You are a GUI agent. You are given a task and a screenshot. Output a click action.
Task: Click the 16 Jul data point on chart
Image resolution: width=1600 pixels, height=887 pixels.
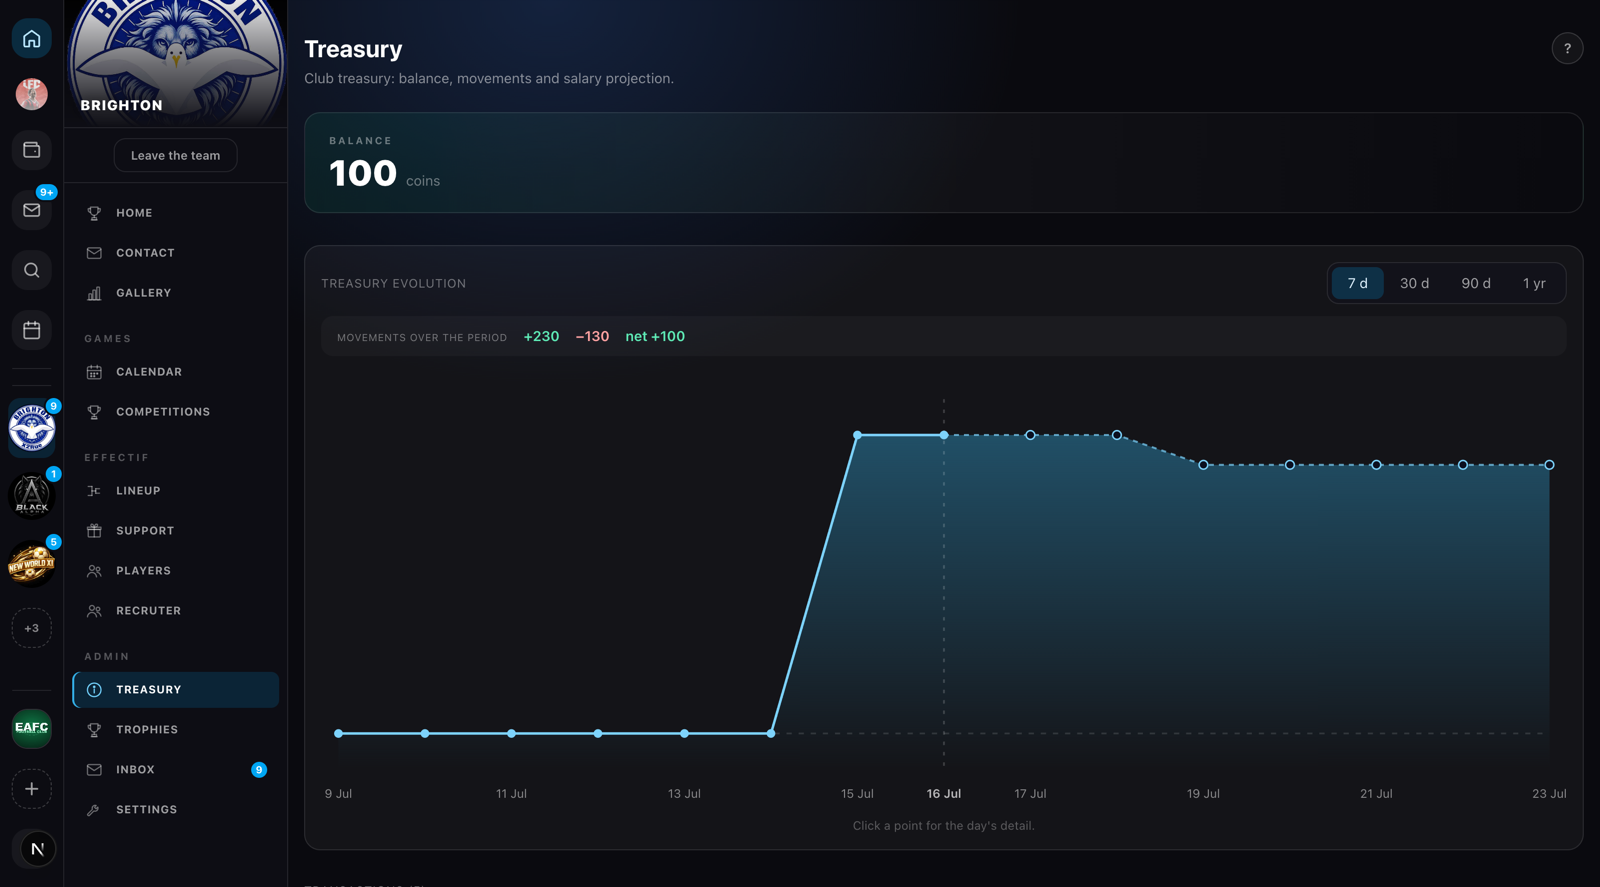[x=943, y=435]
